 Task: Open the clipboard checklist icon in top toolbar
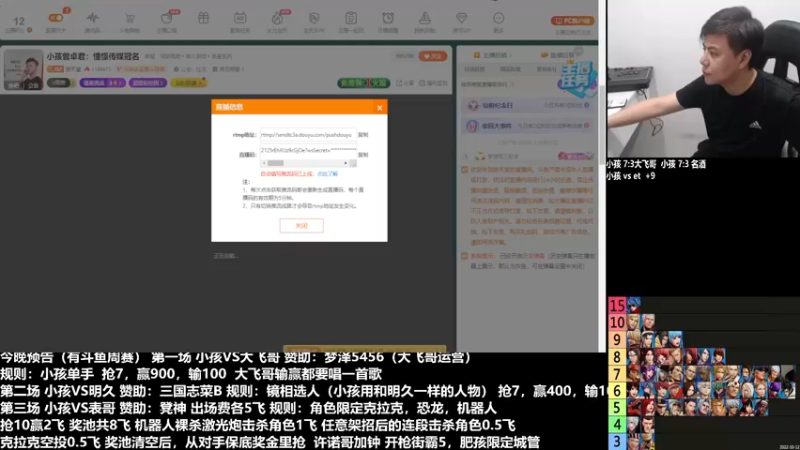click(351, 18)
